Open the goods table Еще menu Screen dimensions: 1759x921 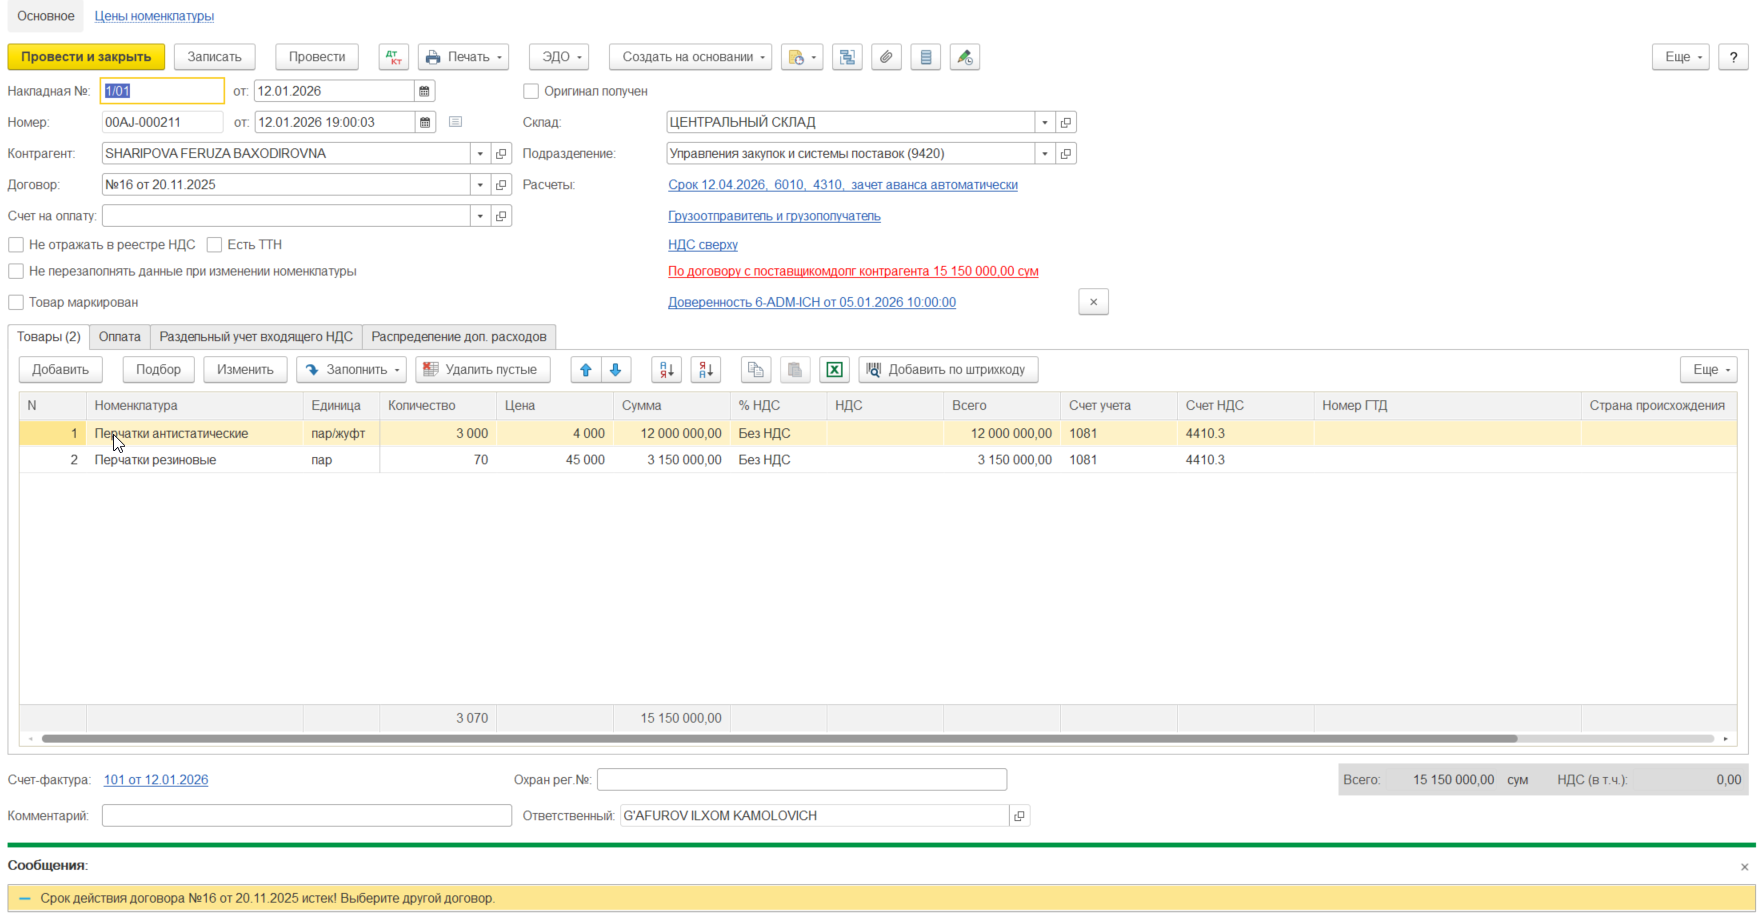pos(1709,370)
